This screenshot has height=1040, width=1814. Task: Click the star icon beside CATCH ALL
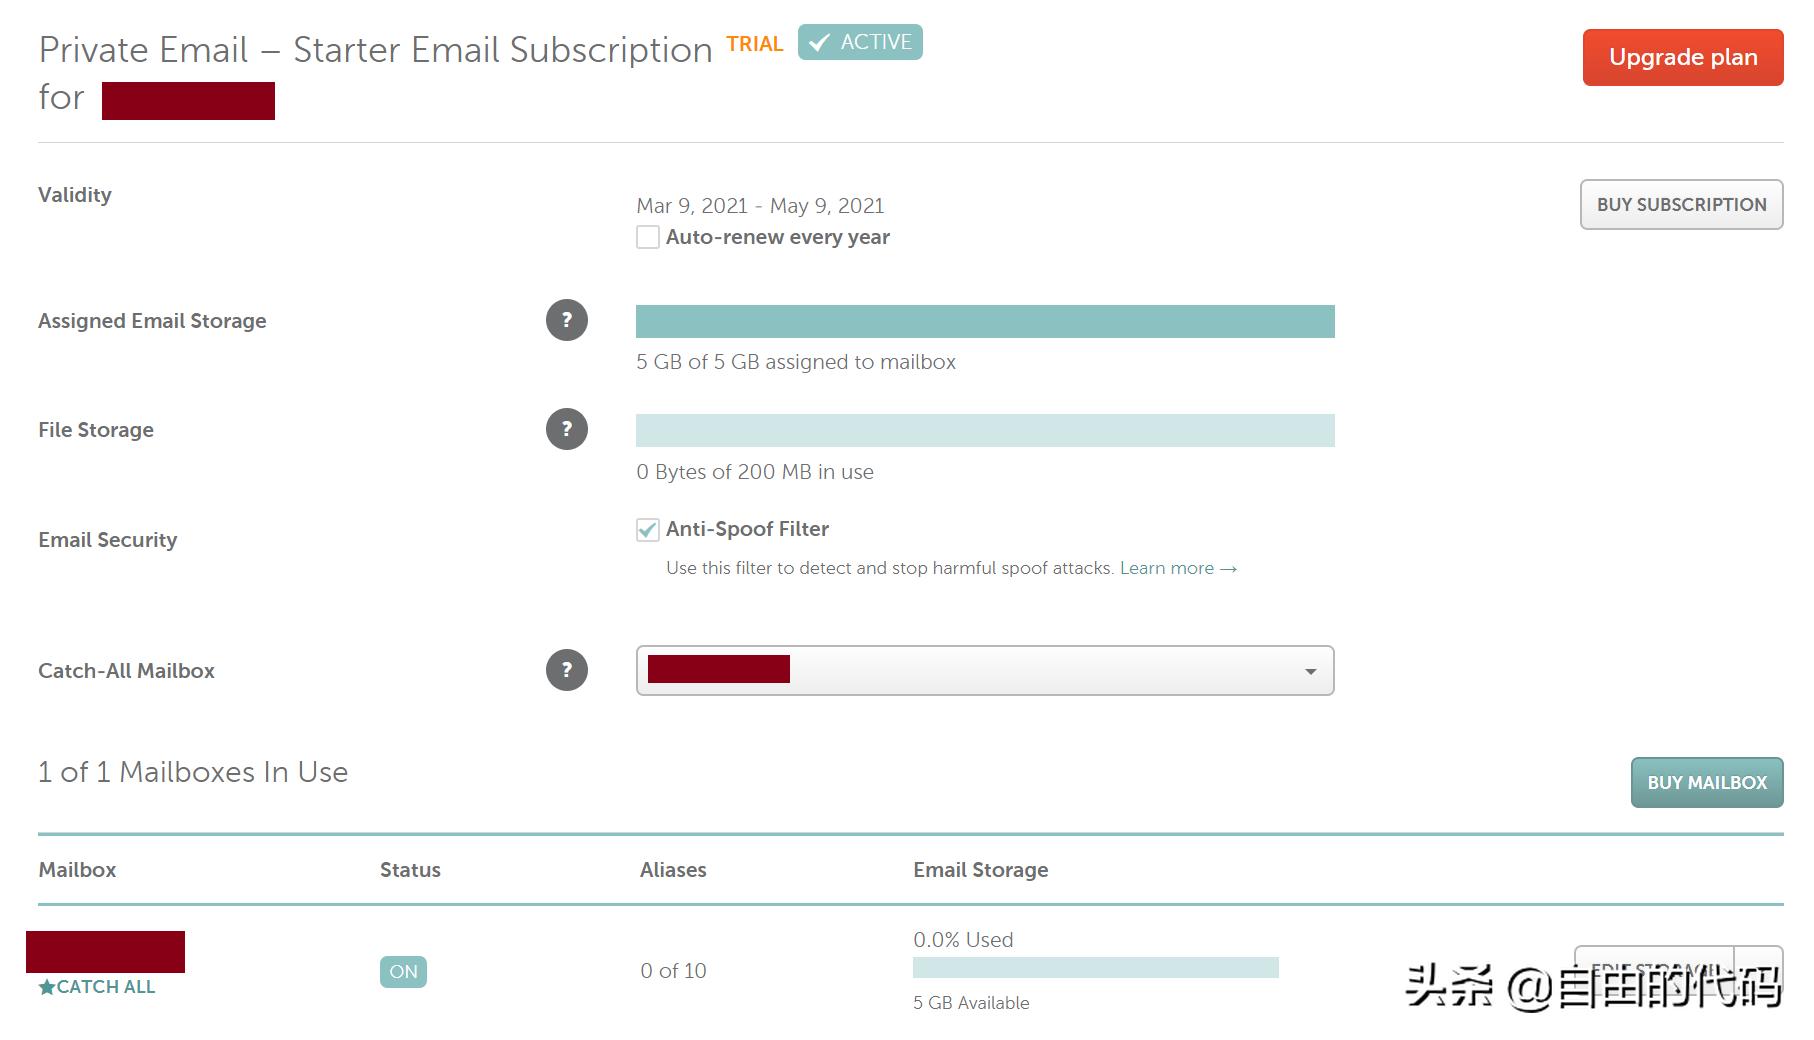pyautogui.click(x=47, y=987)
